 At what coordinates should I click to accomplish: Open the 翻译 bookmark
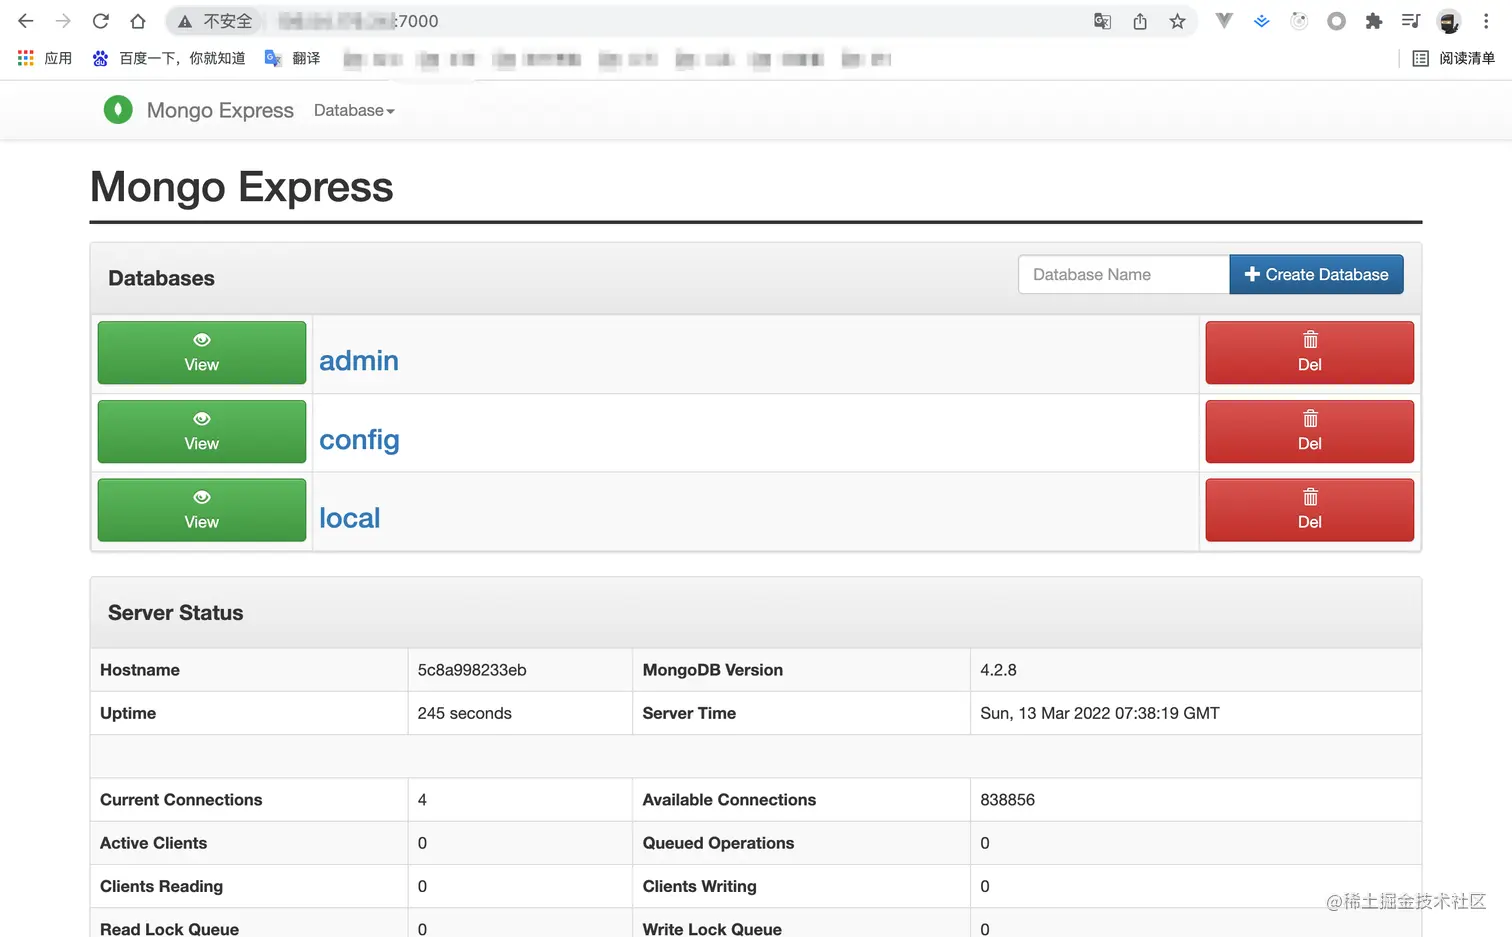[x=292, y=58]
